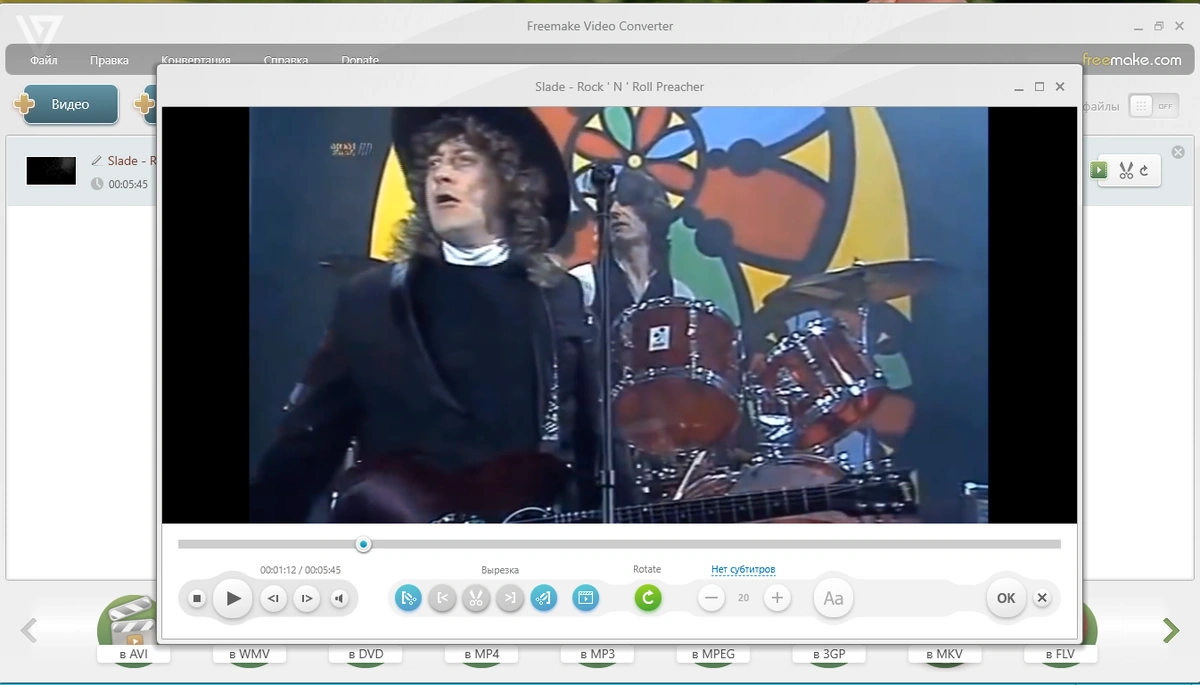Image resolution: width=1200 pixels, height=685 pixels.
Task: Open the blue video frame icon
Action: point(586,599)
